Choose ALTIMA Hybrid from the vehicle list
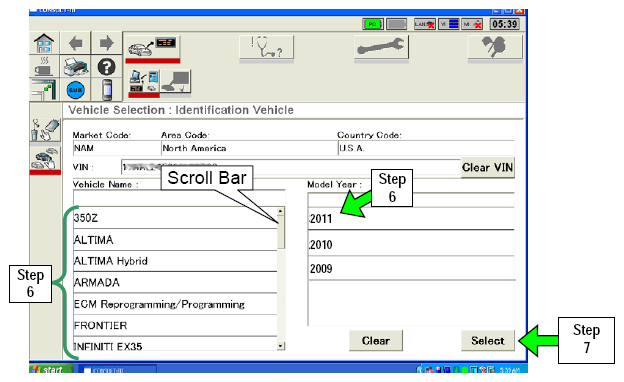 click(x=175, y=261)
